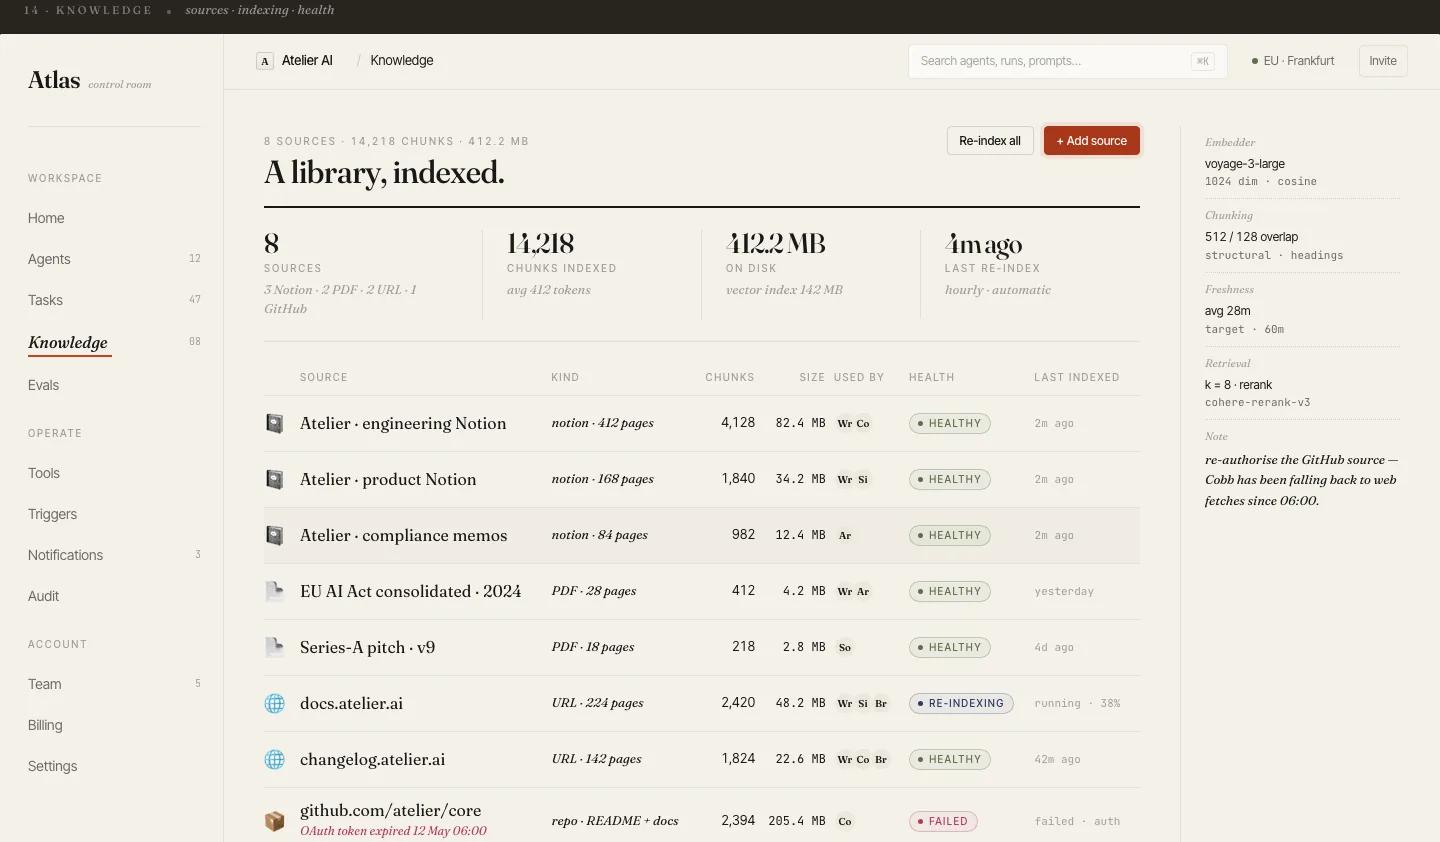The image size is (1440, 842).
Task: Click the Co agent badge on engineering Notion row
Action: (x=863, y=423)
